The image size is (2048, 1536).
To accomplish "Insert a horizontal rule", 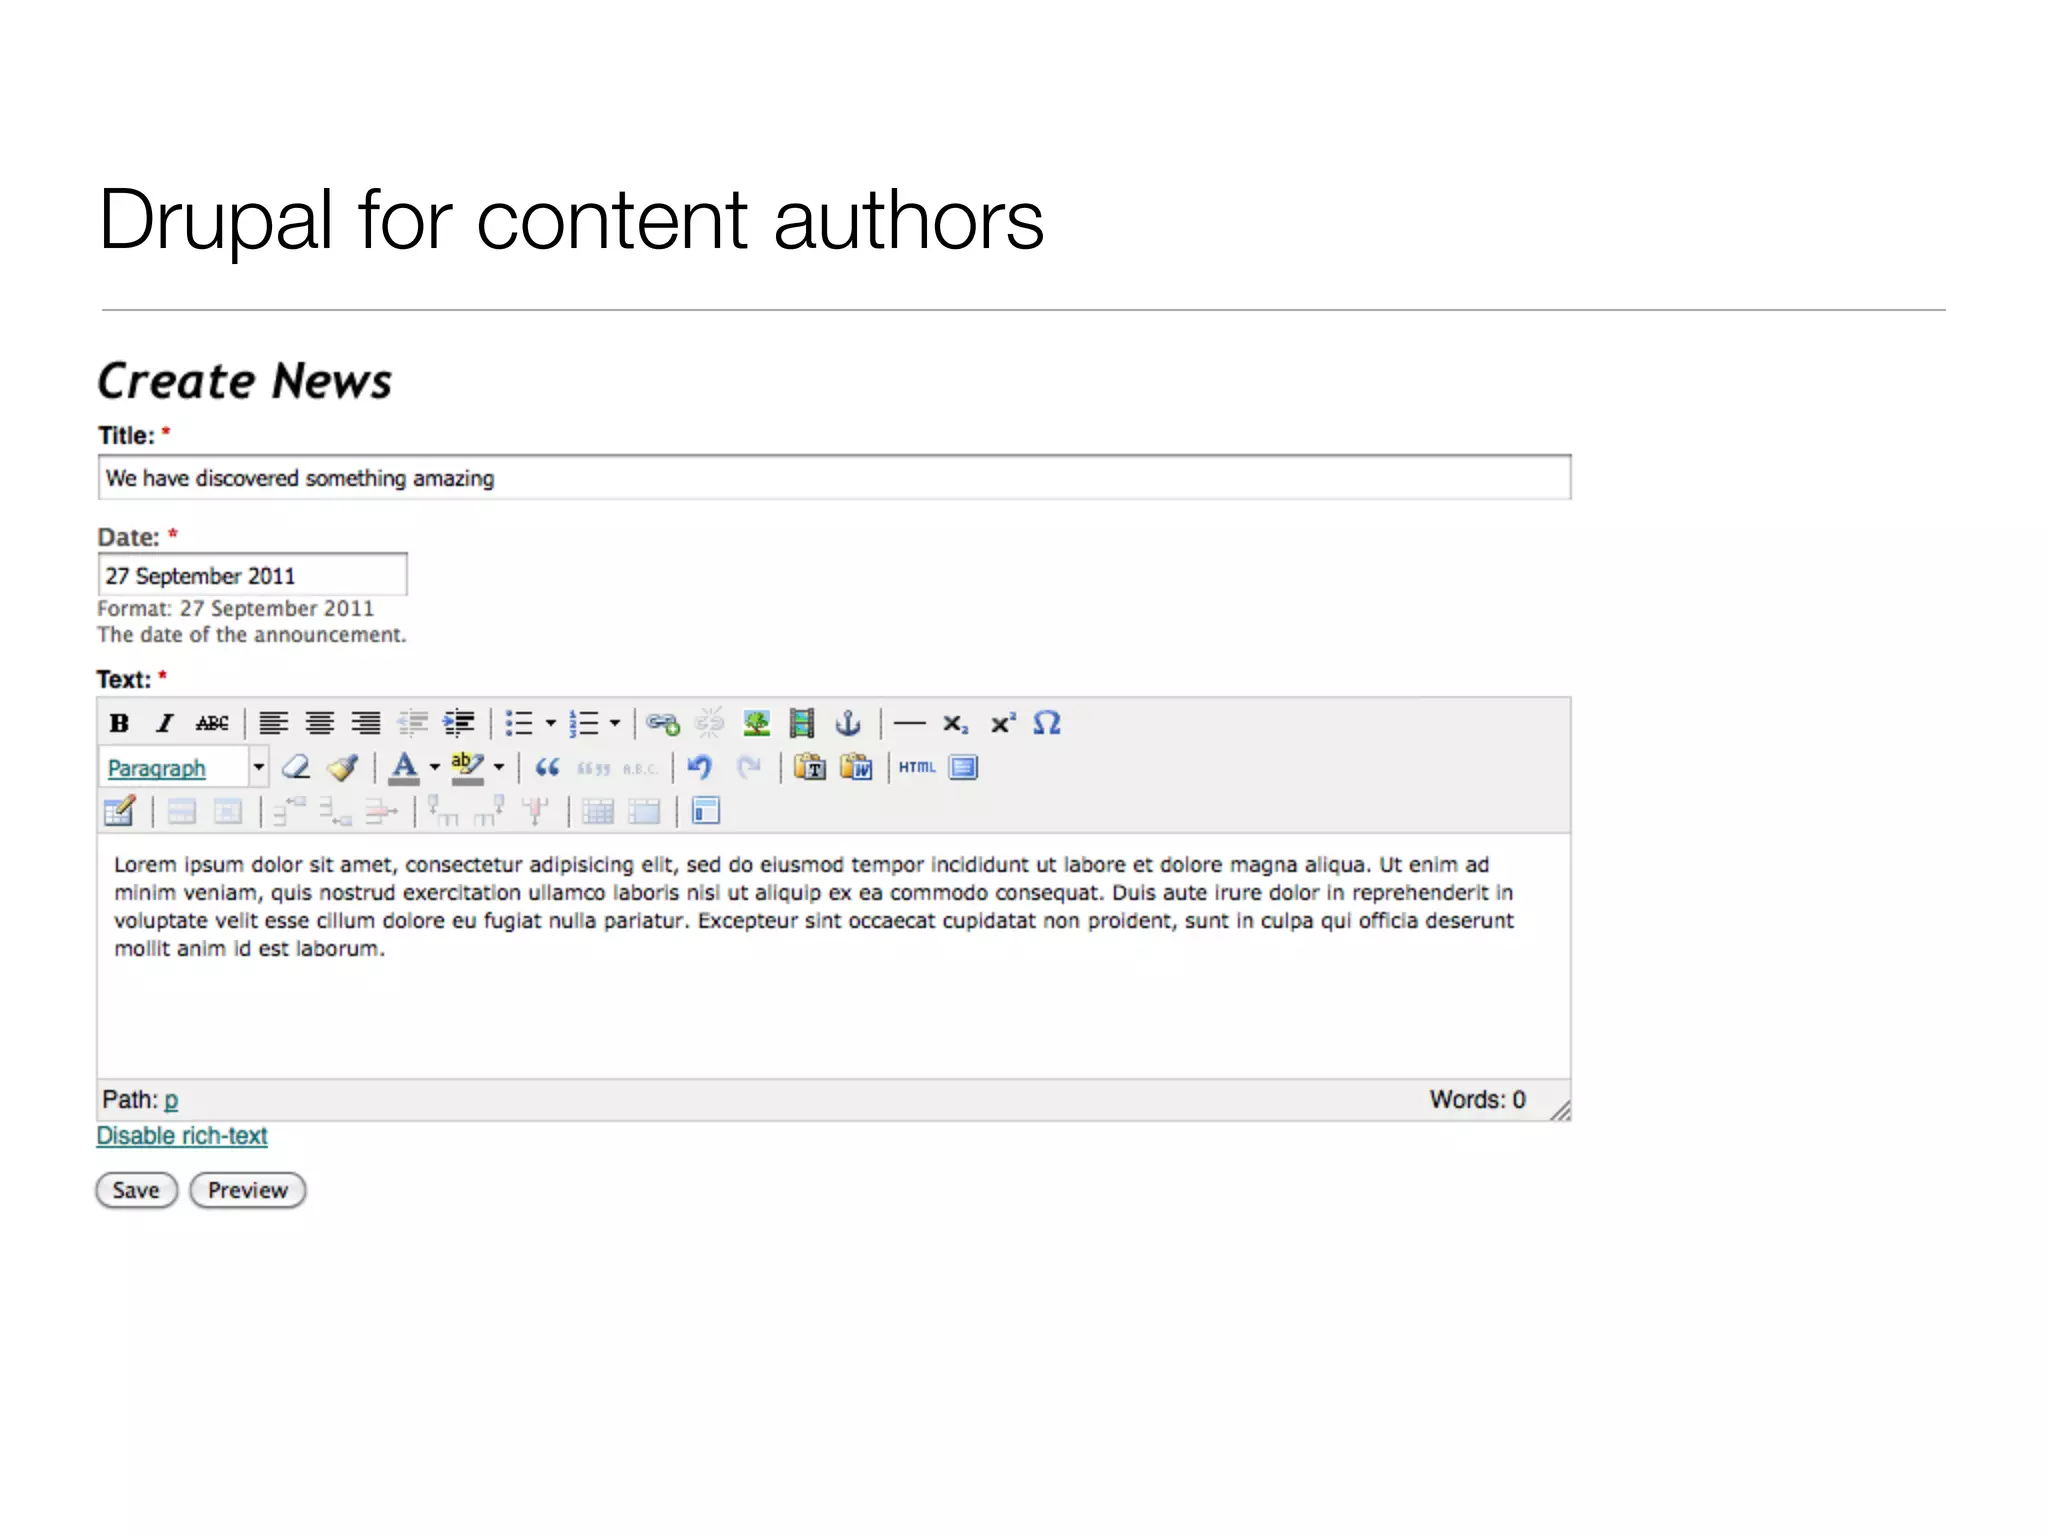I will click(909, 723).
